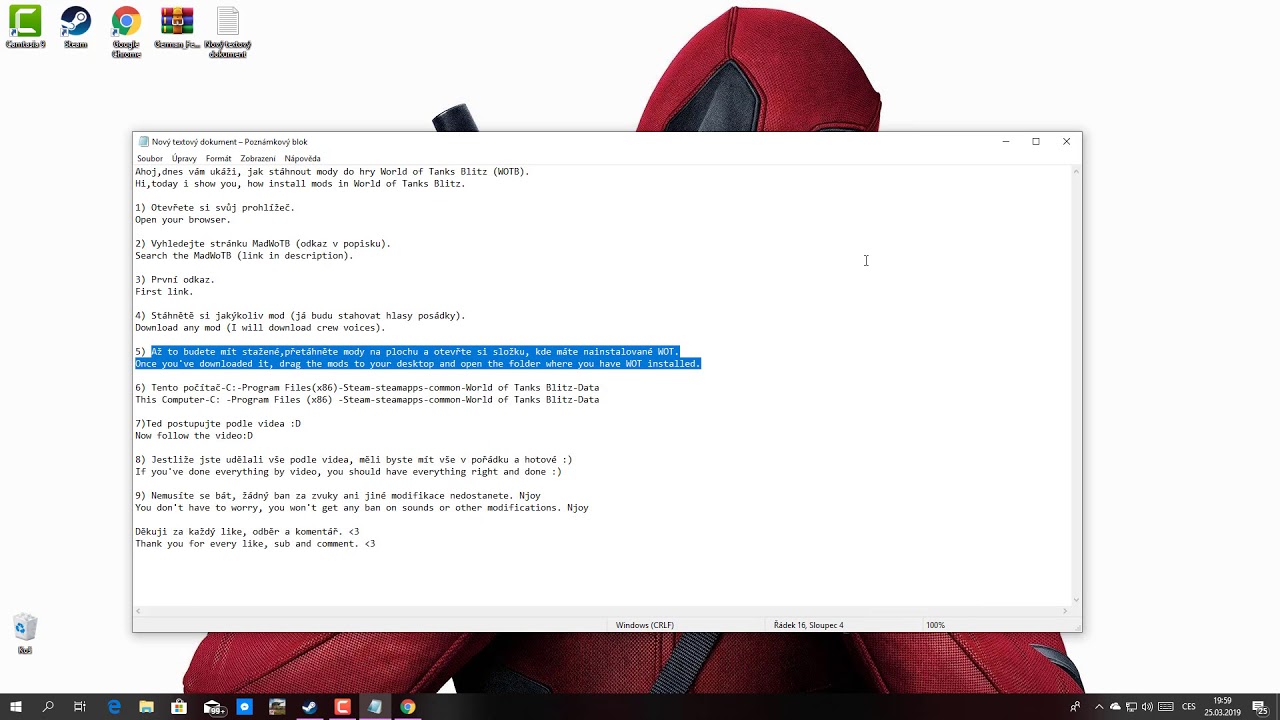The height and width of the screenshot is (720, 1280).
Task: Click the vertical scrollbar down arrow
Action: click(1076, 599)
